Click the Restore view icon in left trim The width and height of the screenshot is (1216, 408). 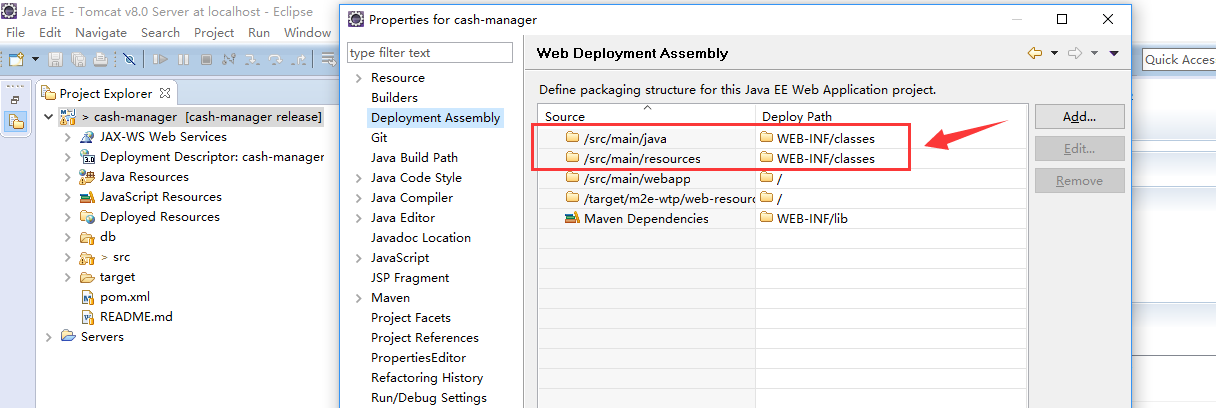point(15,100)
